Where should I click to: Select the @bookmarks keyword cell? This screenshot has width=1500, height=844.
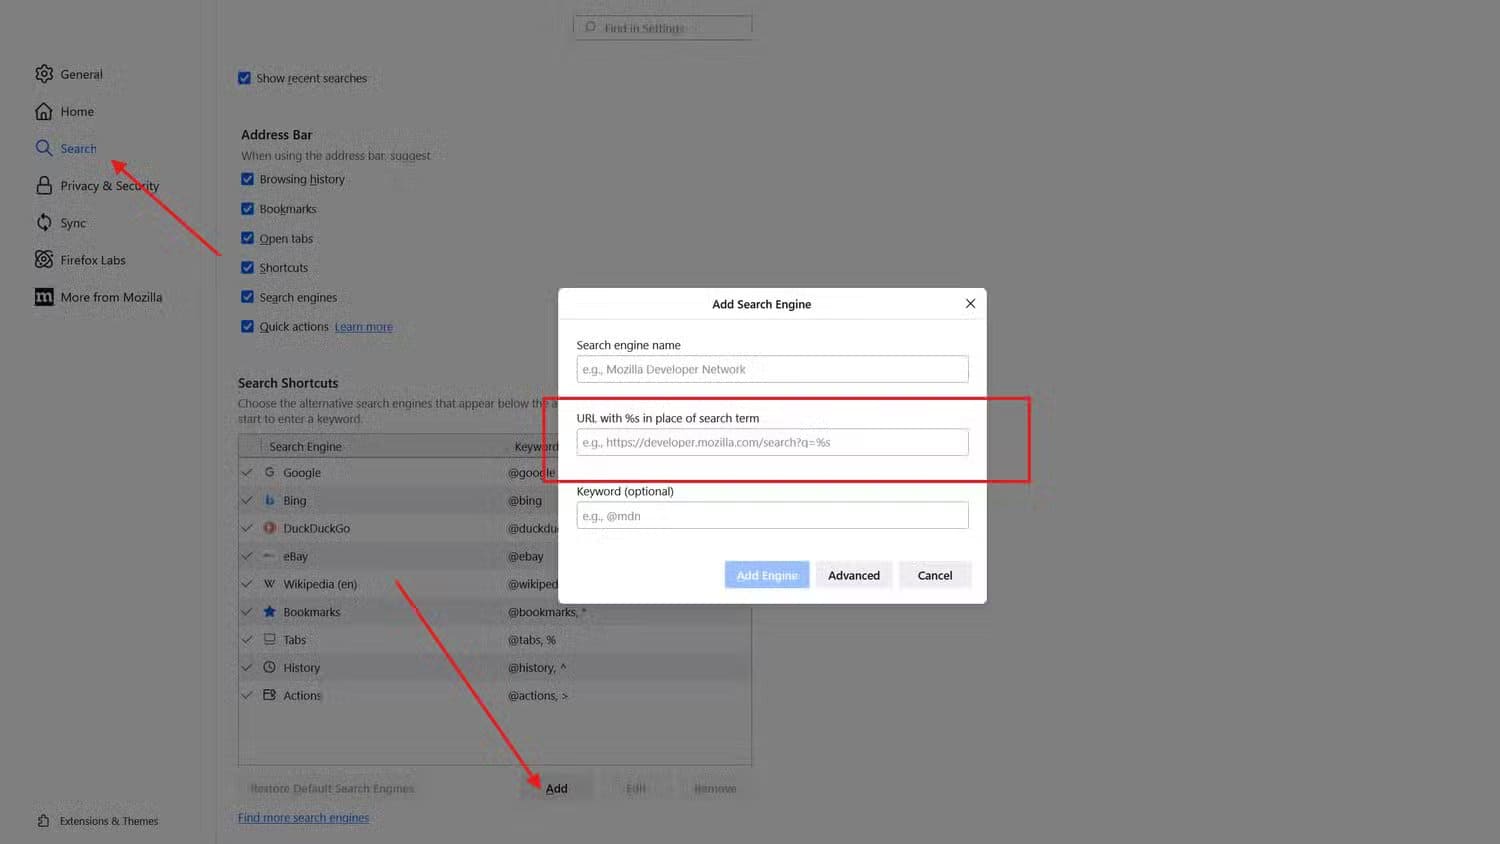pyautogui.click(x=546, y=612)
